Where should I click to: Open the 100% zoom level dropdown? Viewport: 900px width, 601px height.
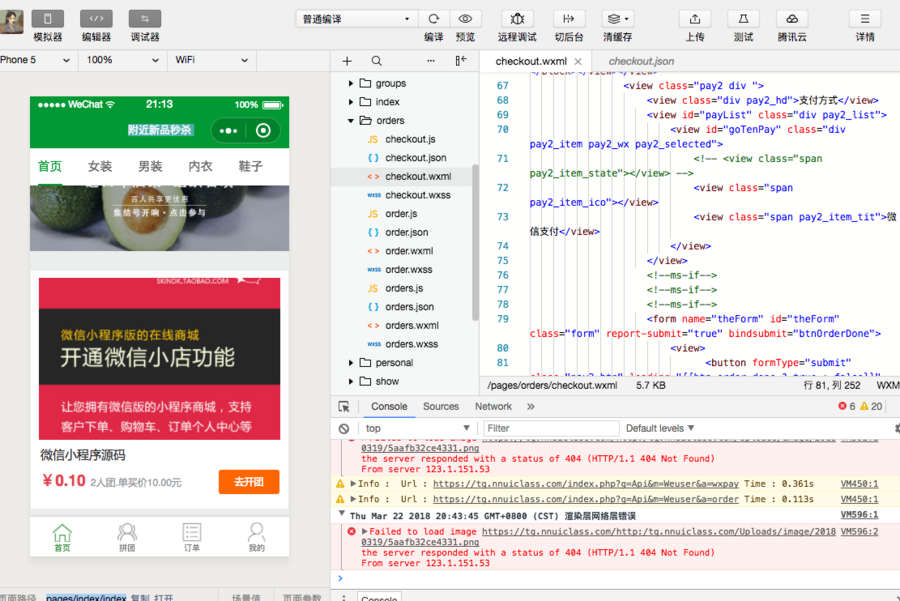click(122, 60)
